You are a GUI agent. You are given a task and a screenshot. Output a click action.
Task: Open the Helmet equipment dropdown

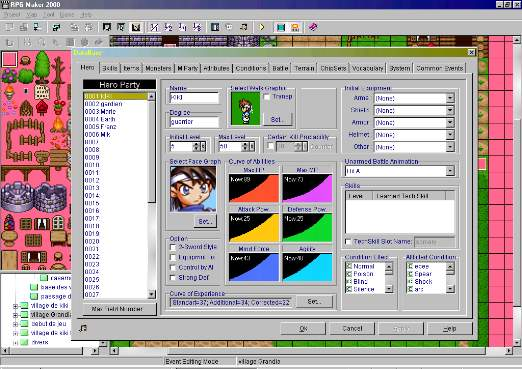coord(450,135)
